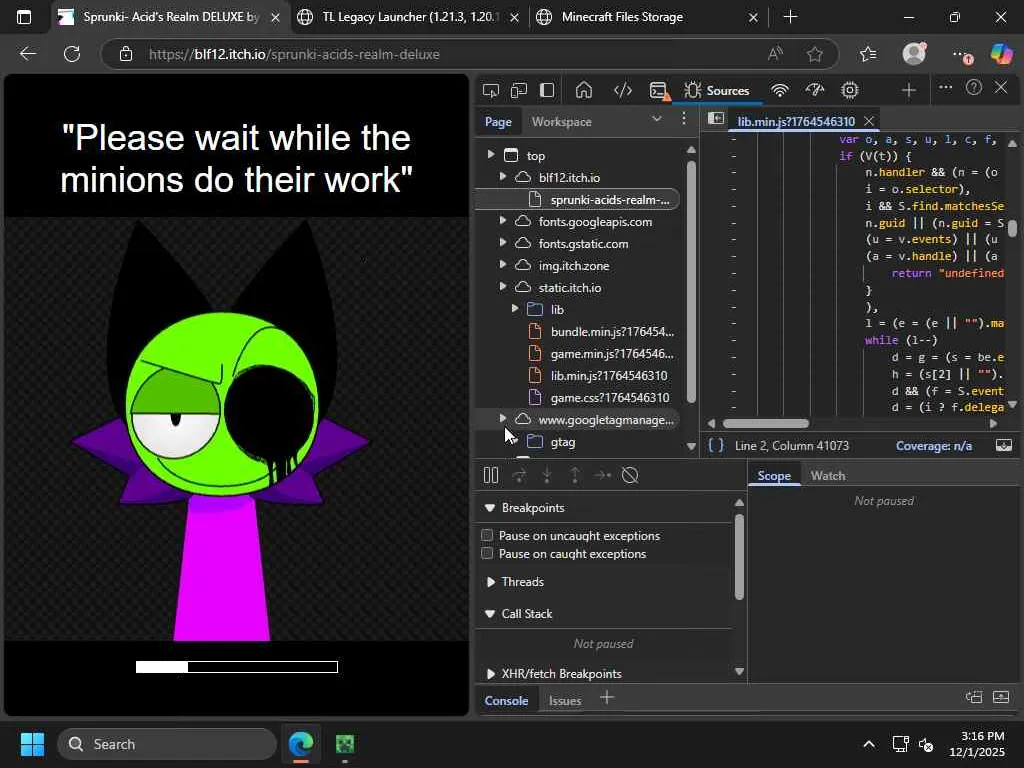Reload the page with Refresh icon
The width and height of the screenshot is (1024, 768).
click(72, 54)
